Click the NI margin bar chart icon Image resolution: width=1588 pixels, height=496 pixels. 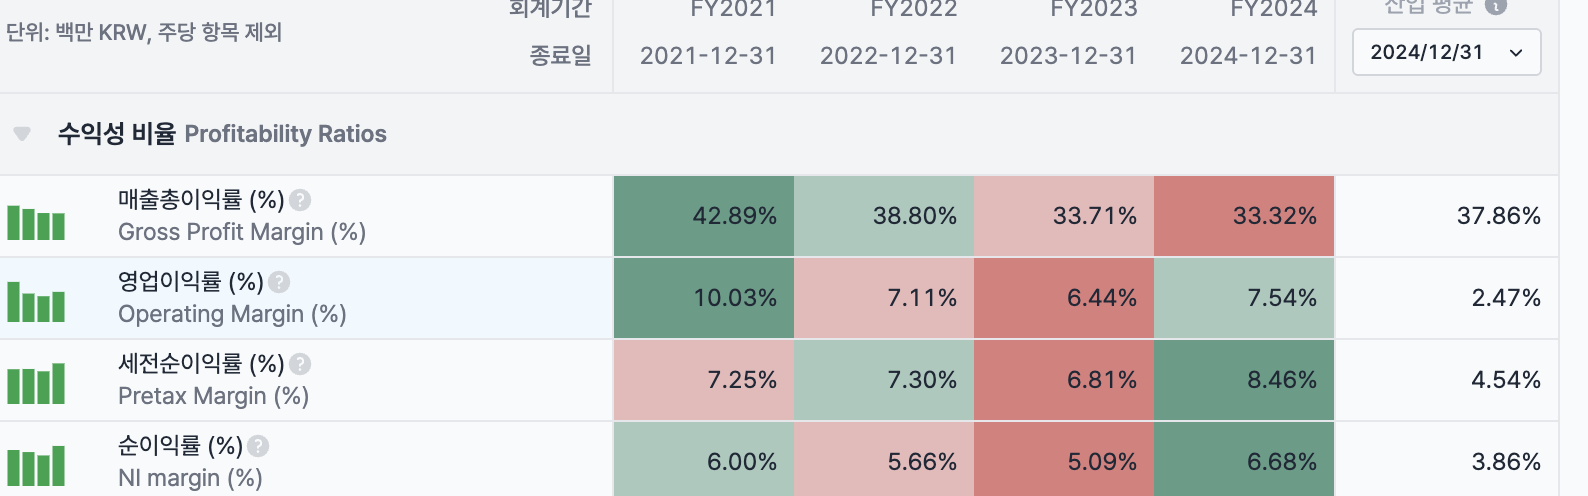tap(36, 467)
